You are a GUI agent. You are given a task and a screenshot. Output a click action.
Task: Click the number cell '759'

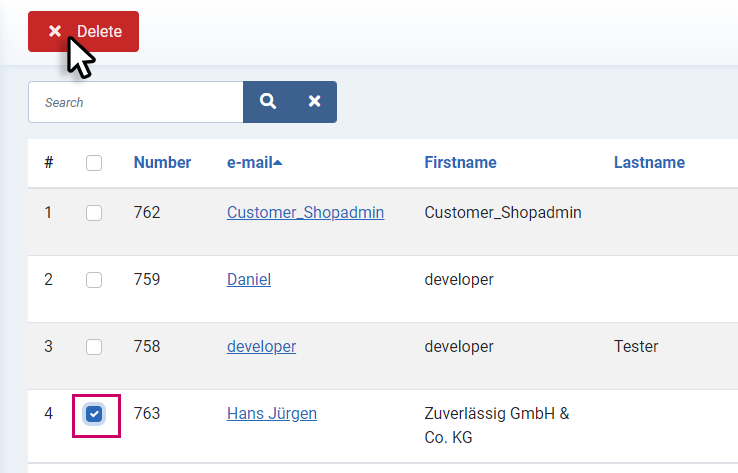pos(147,280)
